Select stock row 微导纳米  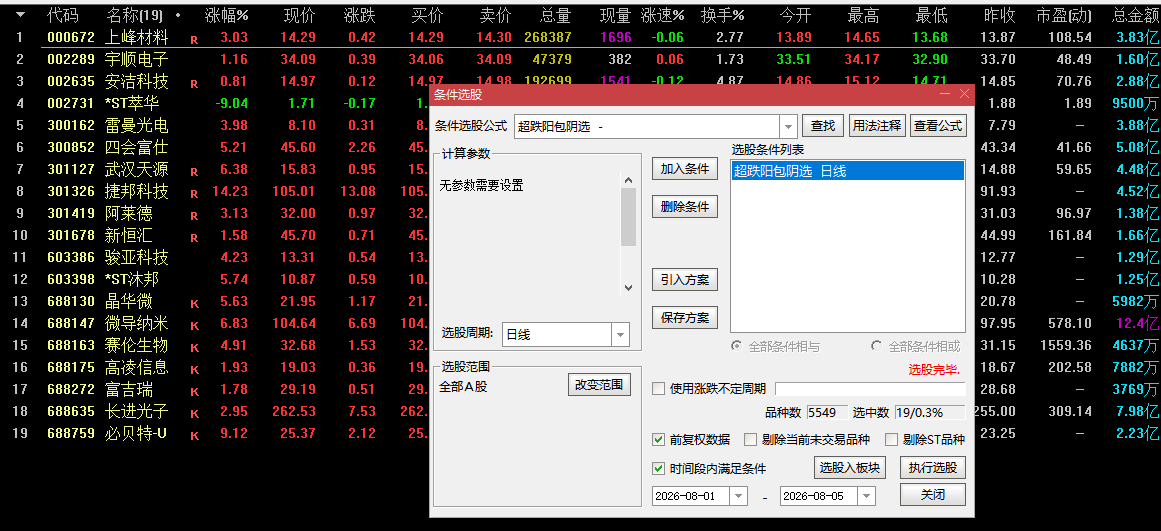click(137, 323)
